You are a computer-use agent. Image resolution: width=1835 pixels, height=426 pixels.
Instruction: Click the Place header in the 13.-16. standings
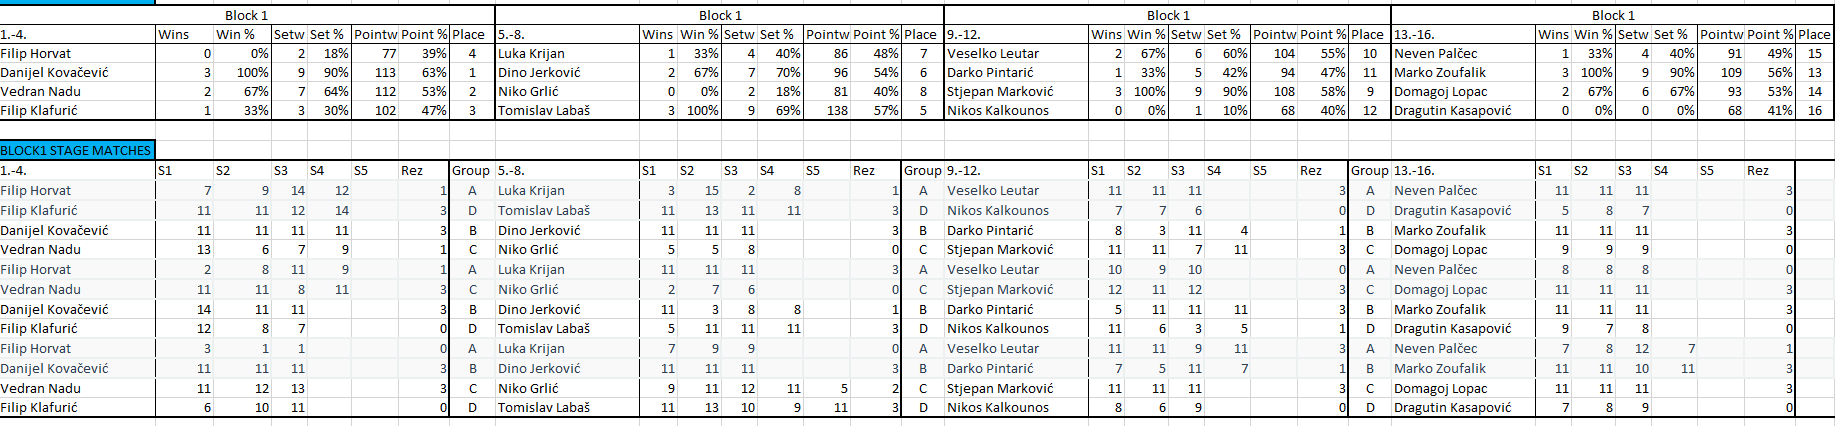(1814, 34)
